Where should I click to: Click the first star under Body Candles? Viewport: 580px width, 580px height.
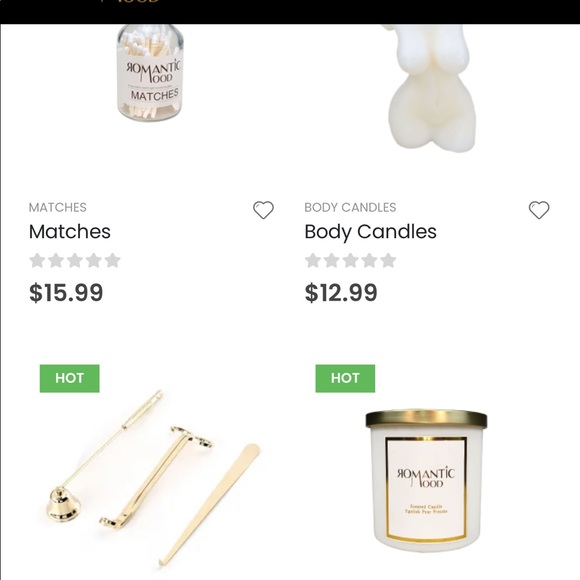click(x=313, y=260)
